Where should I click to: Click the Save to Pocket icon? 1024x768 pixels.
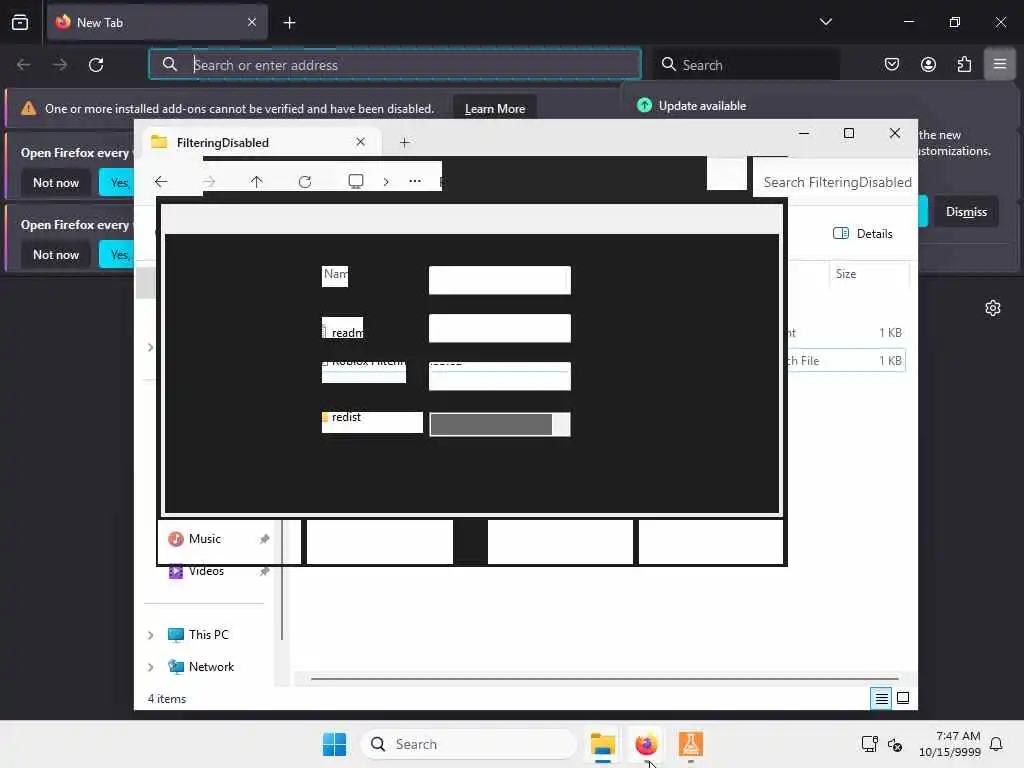point(891,64)
